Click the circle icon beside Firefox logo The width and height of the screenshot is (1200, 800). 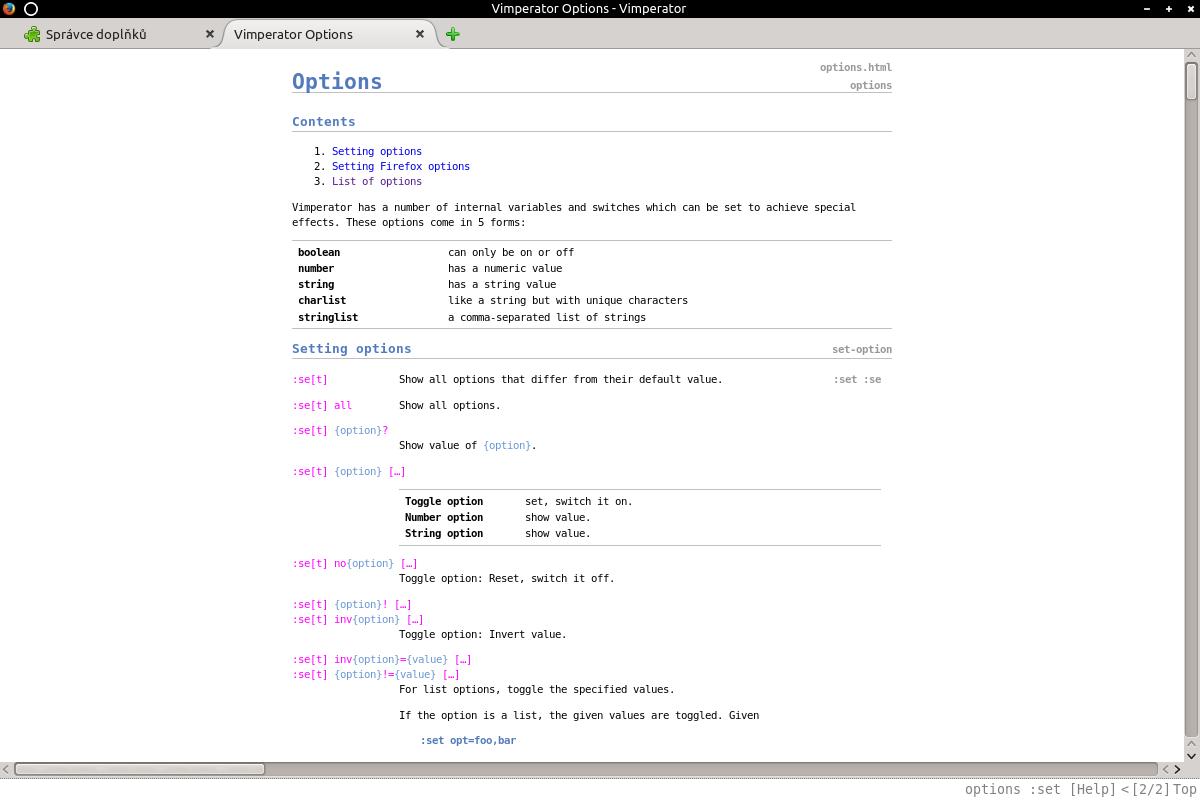[31, 8]
